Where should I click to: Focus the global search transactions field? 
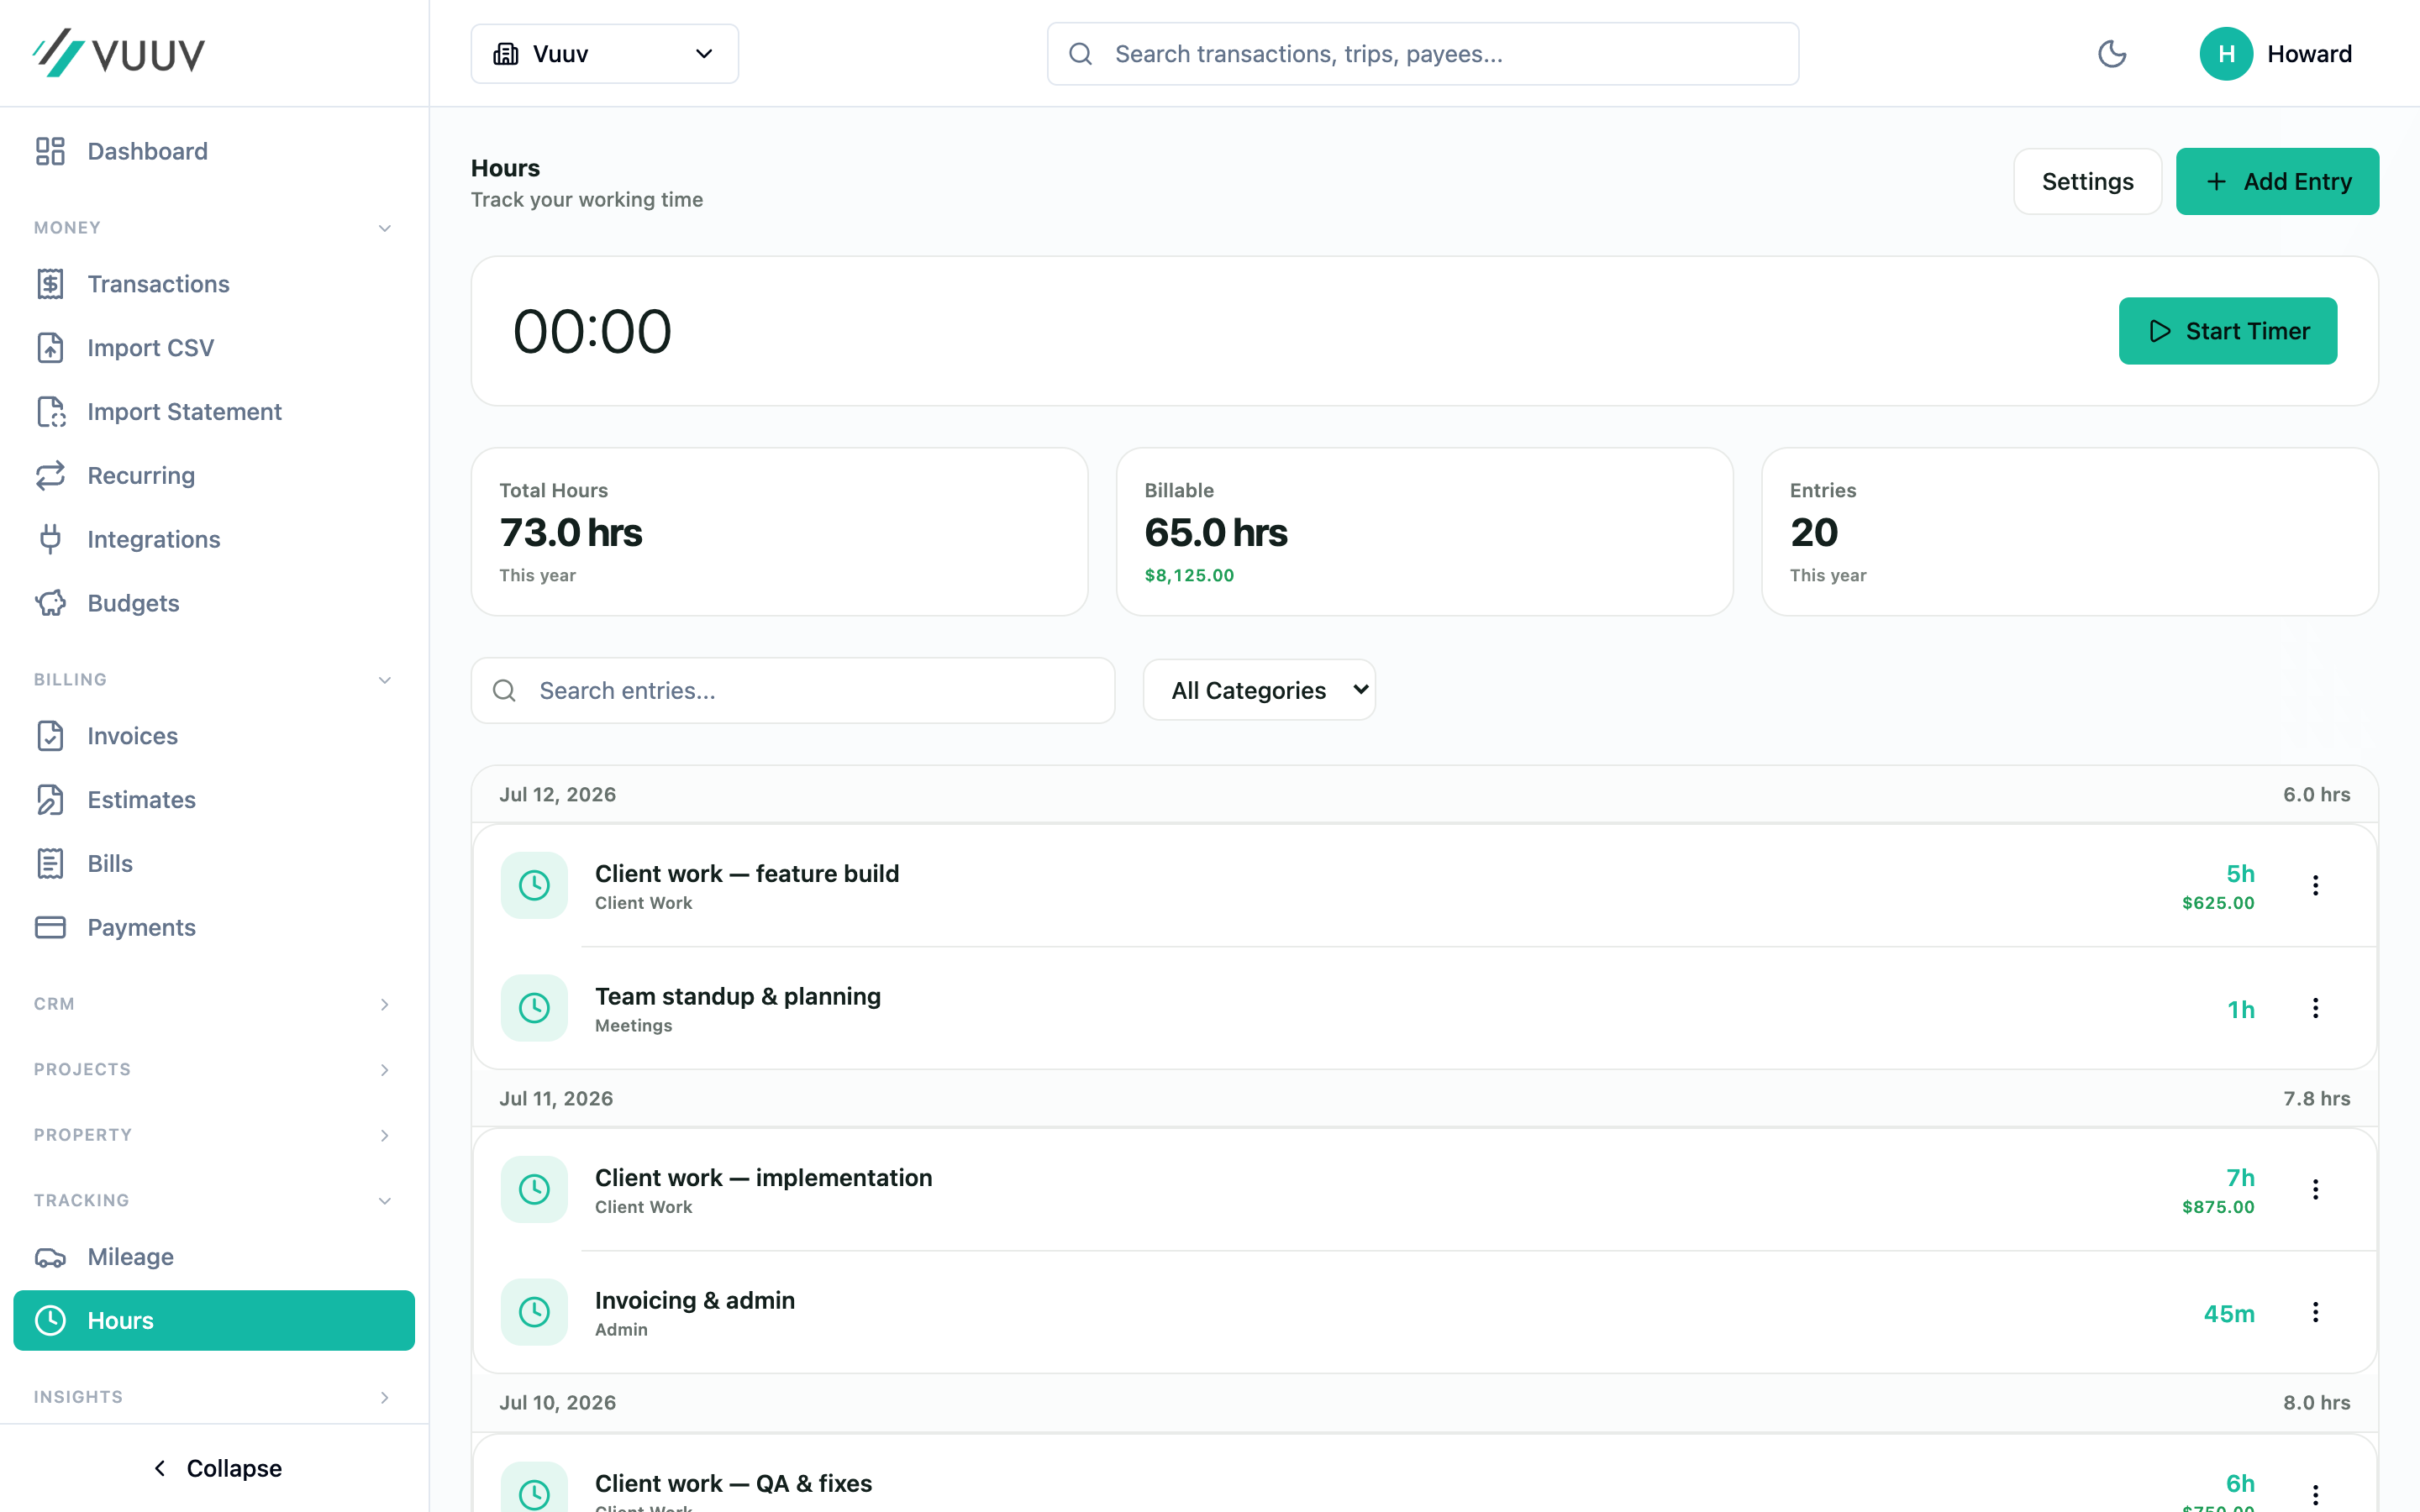click(1422, 54)
